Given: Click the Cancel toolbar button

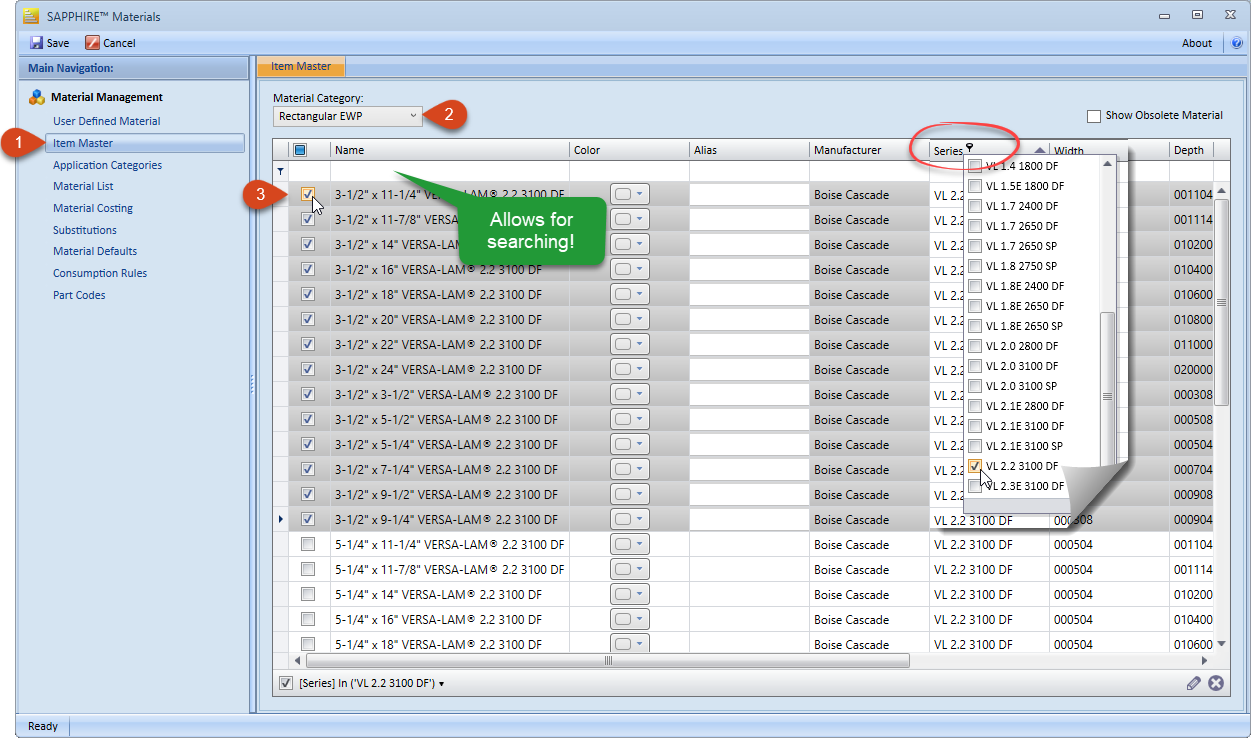Looking at the screenshot, I should (110, 43).
